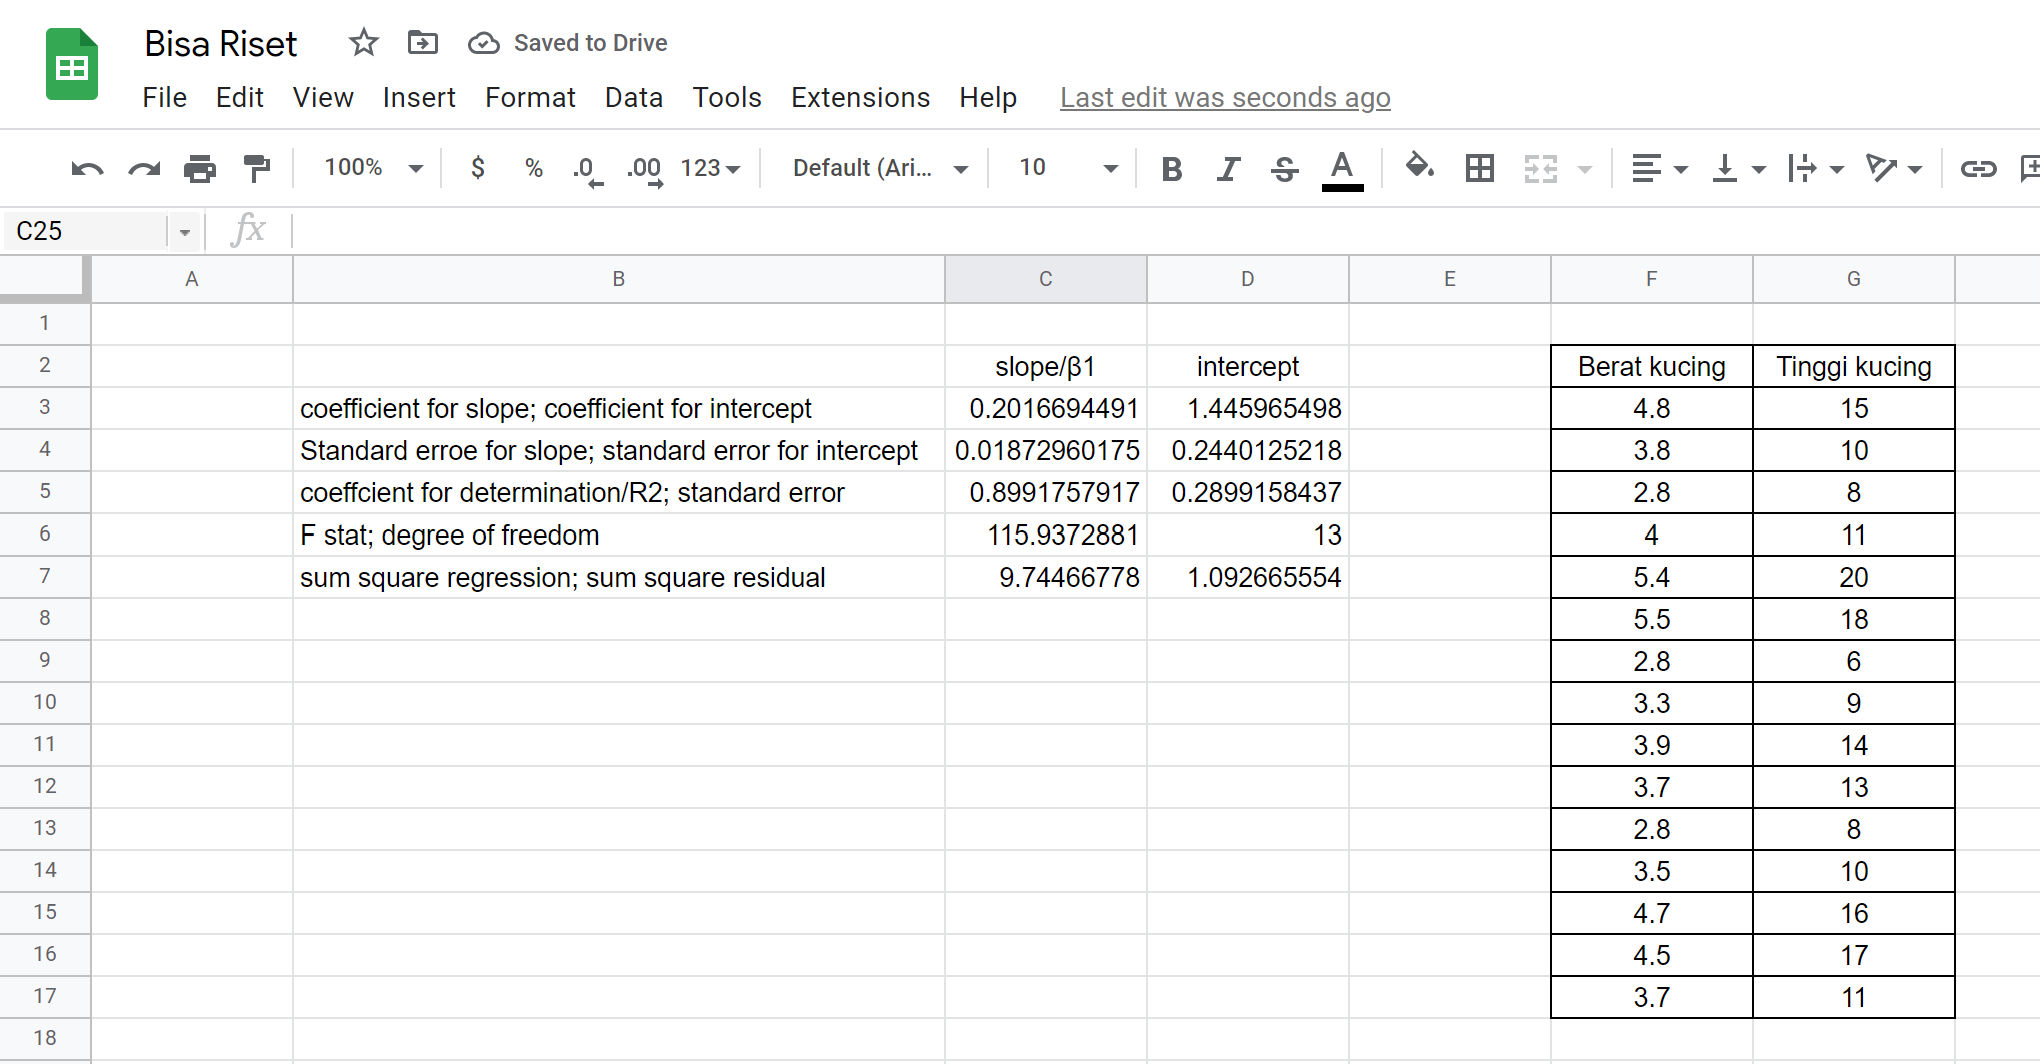The height and width of the screenshot is (1064, 2040).
Task: Apply strikethrough formatting
Action: coord(1284,168)
